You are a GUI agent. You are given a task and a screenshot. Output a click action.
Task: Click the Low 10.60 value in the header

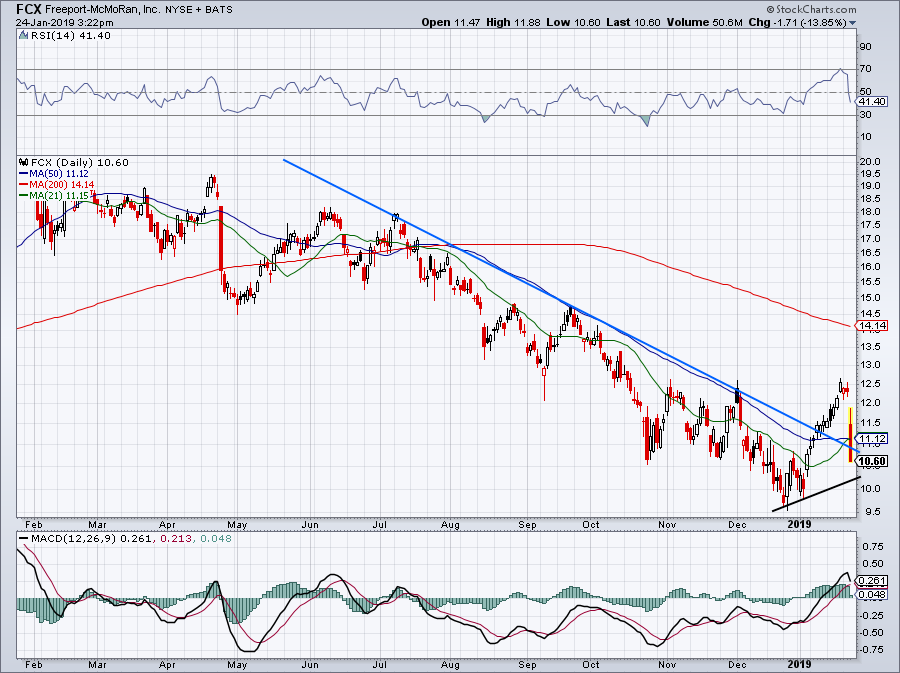coord(573,22)
